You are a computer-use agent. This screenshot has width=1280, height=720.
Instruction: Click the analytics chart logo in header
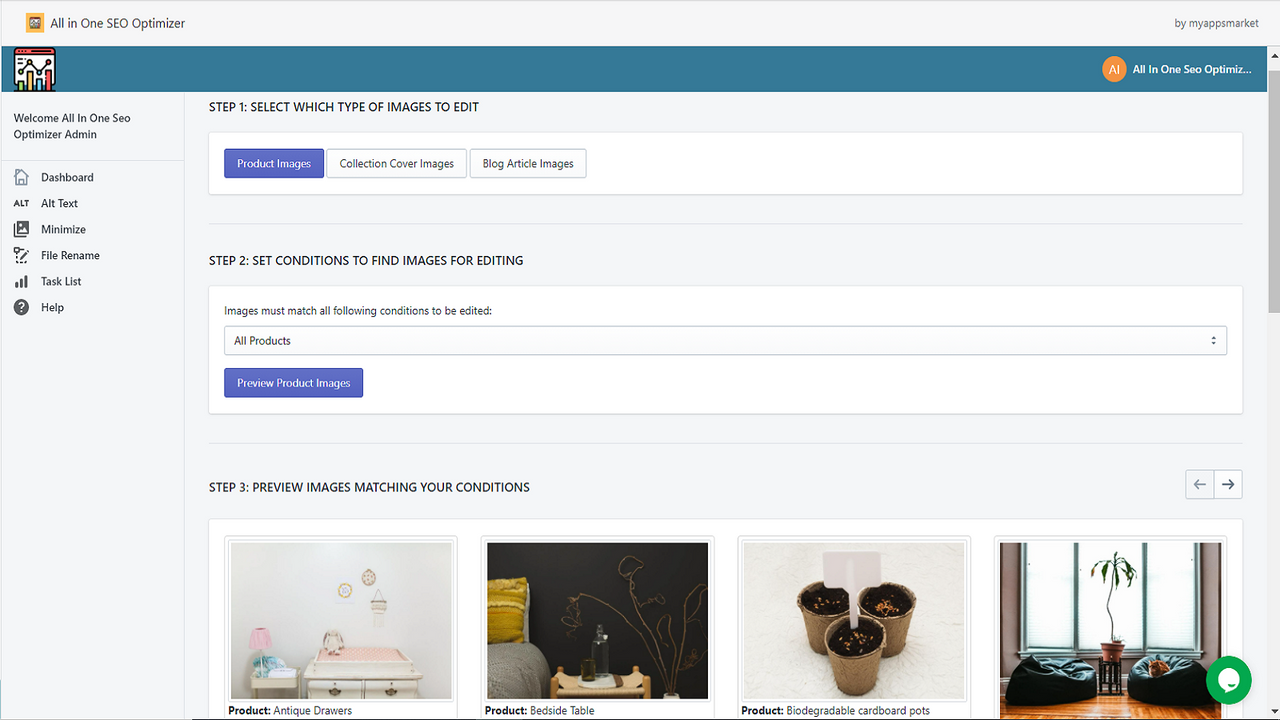(35, 70)
